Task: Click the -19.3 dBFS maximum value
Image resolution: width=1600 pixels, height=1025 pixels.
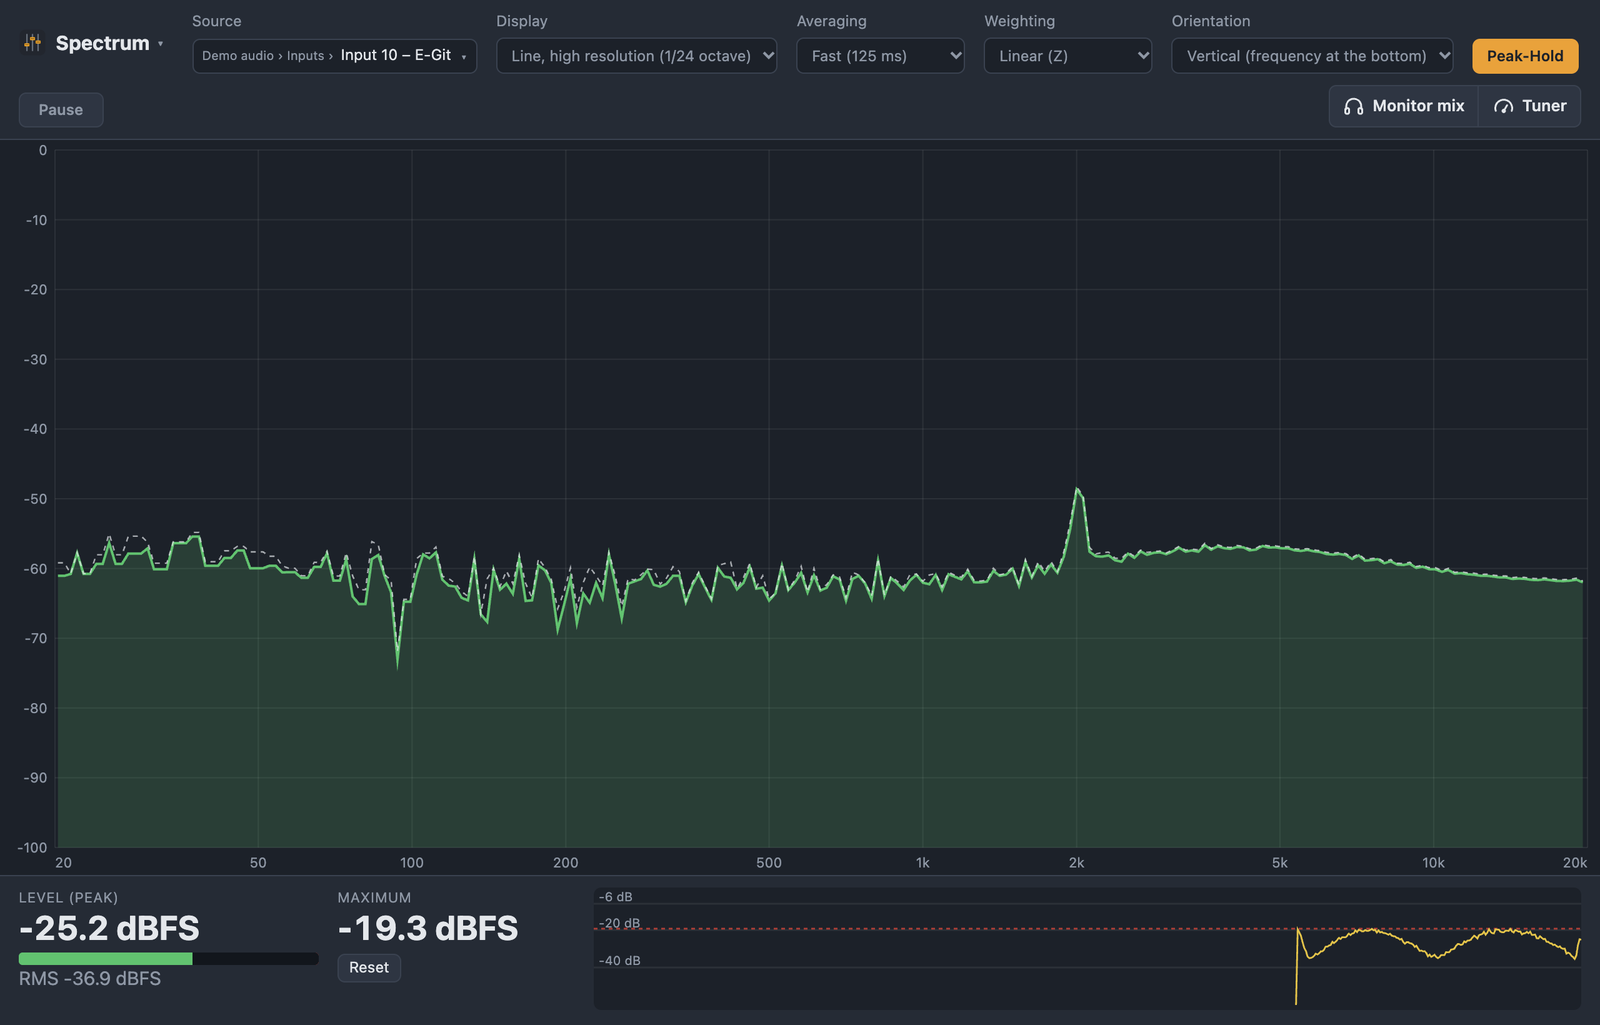Action: tap(428, 928)
